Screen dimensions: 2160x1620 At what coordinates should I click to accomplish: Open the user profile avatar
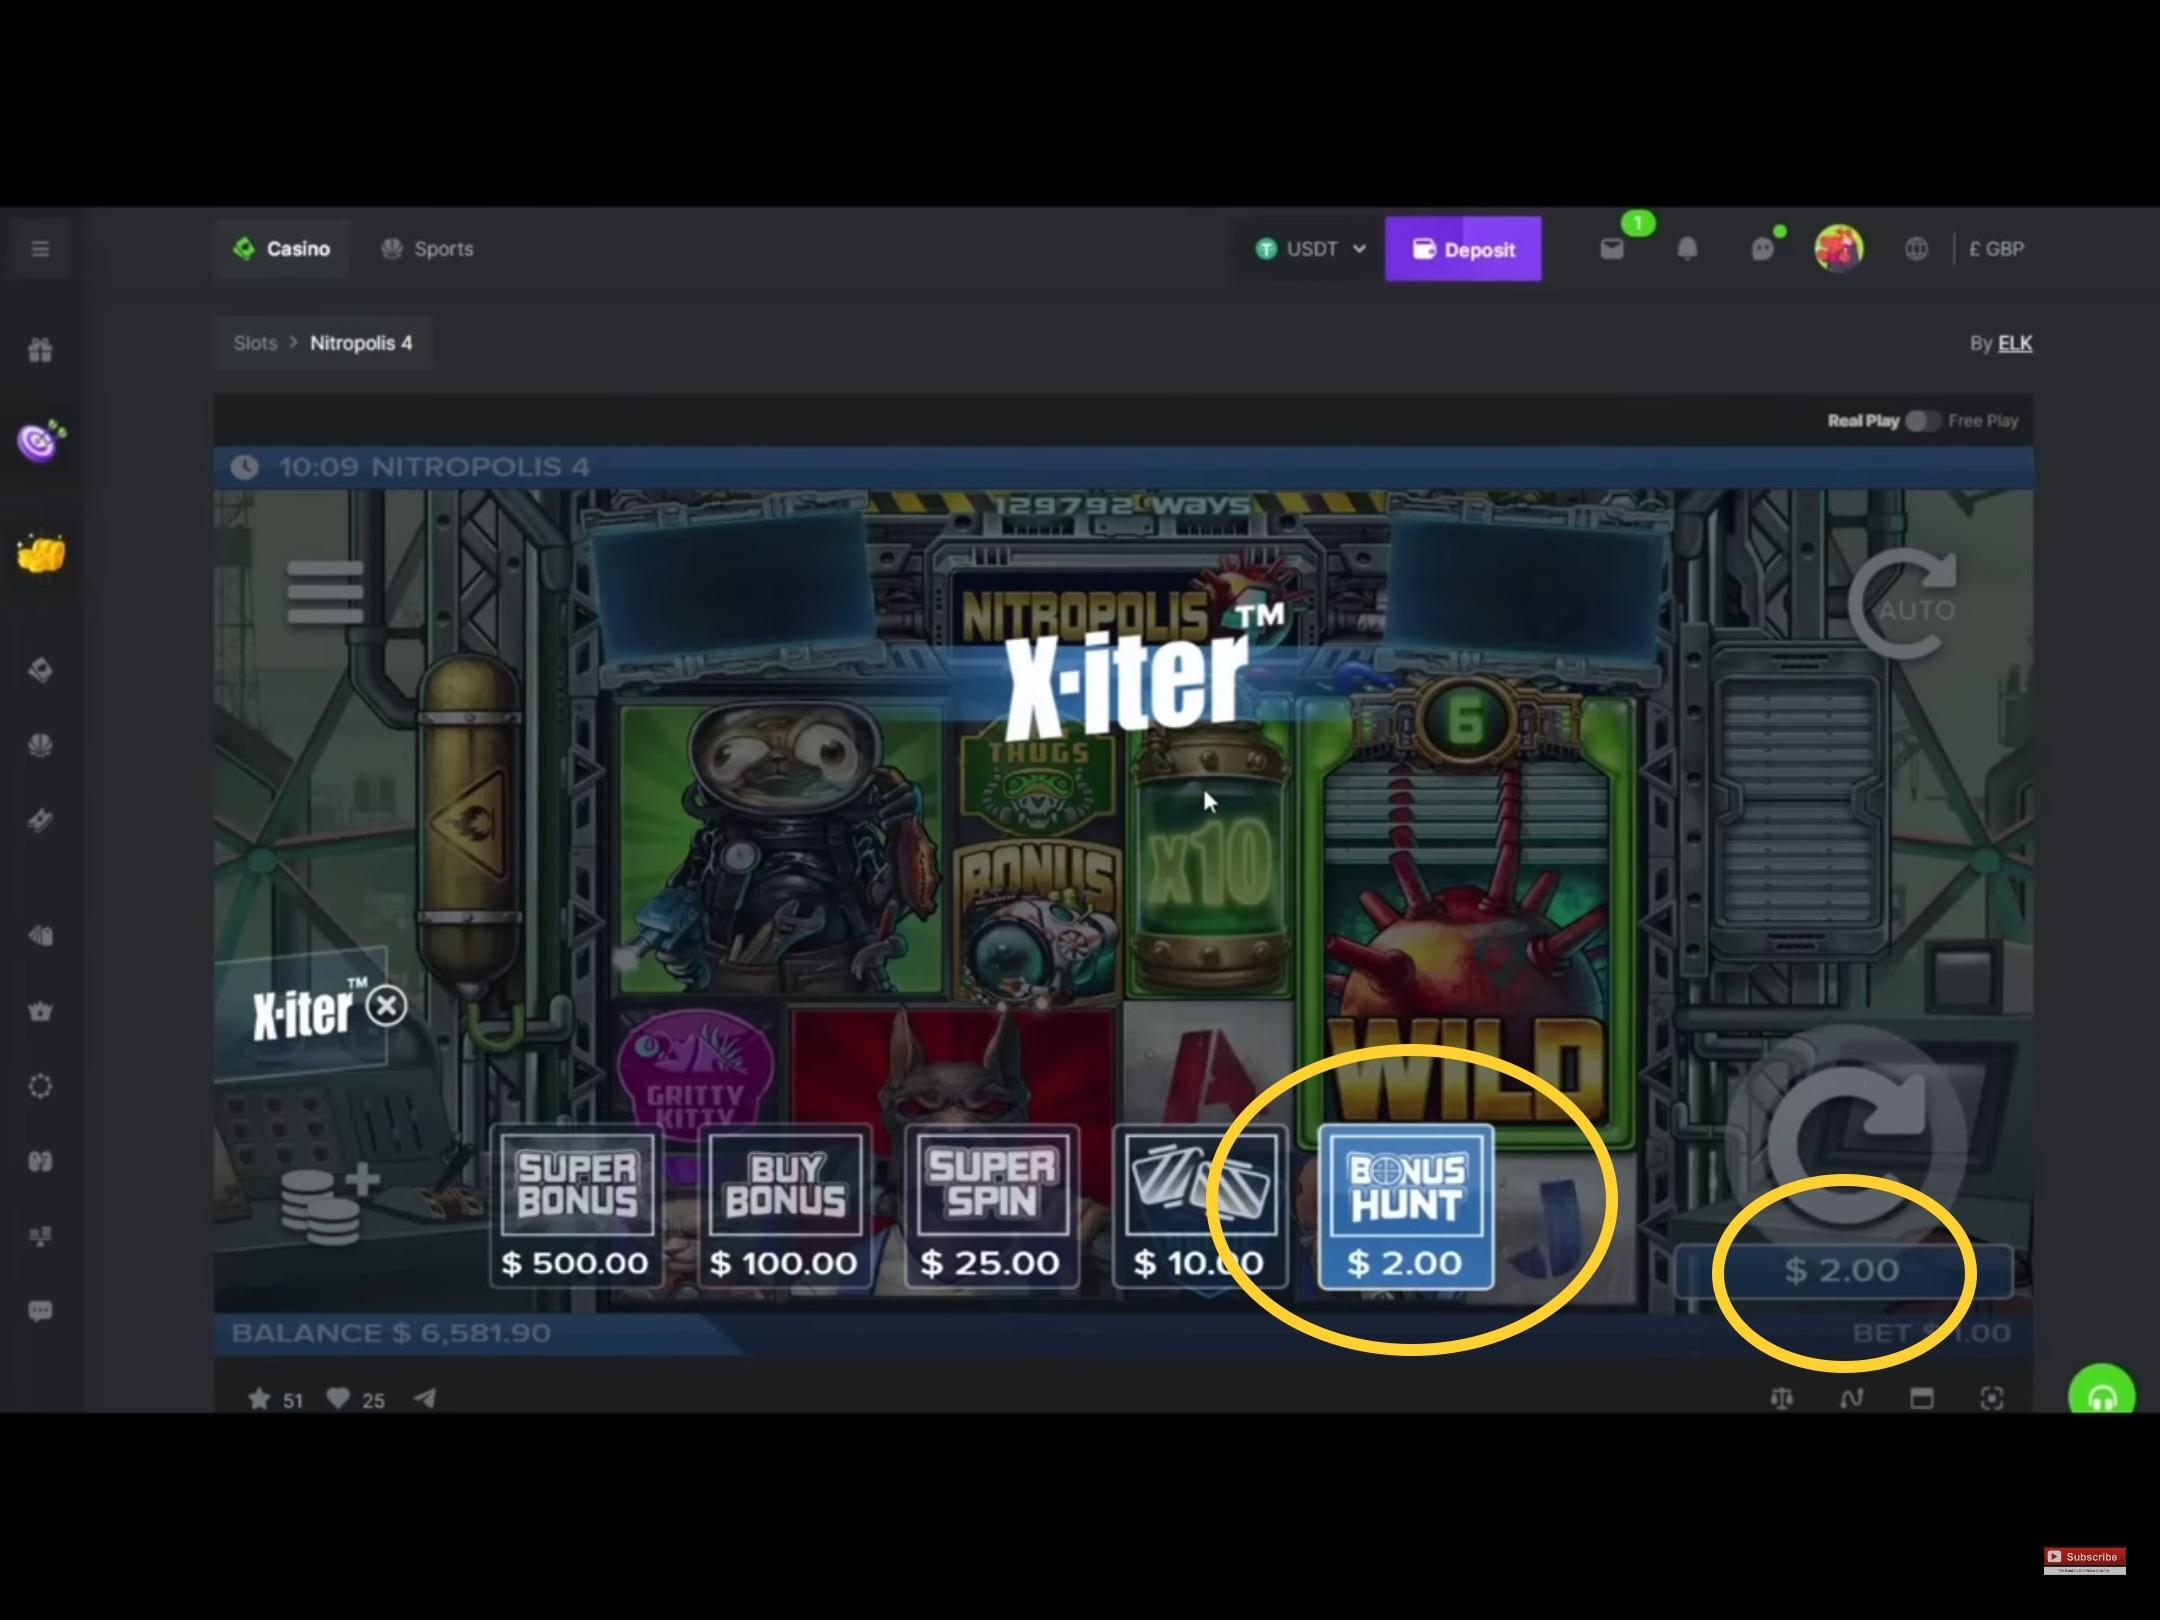(x=1838, y=248)
